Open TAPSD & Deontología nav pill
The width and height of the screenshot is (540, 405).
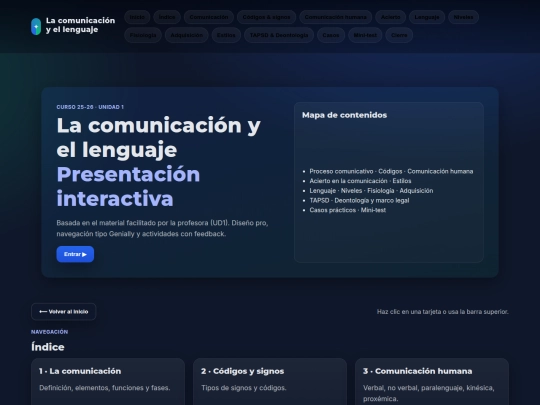[x=279, y=35]
